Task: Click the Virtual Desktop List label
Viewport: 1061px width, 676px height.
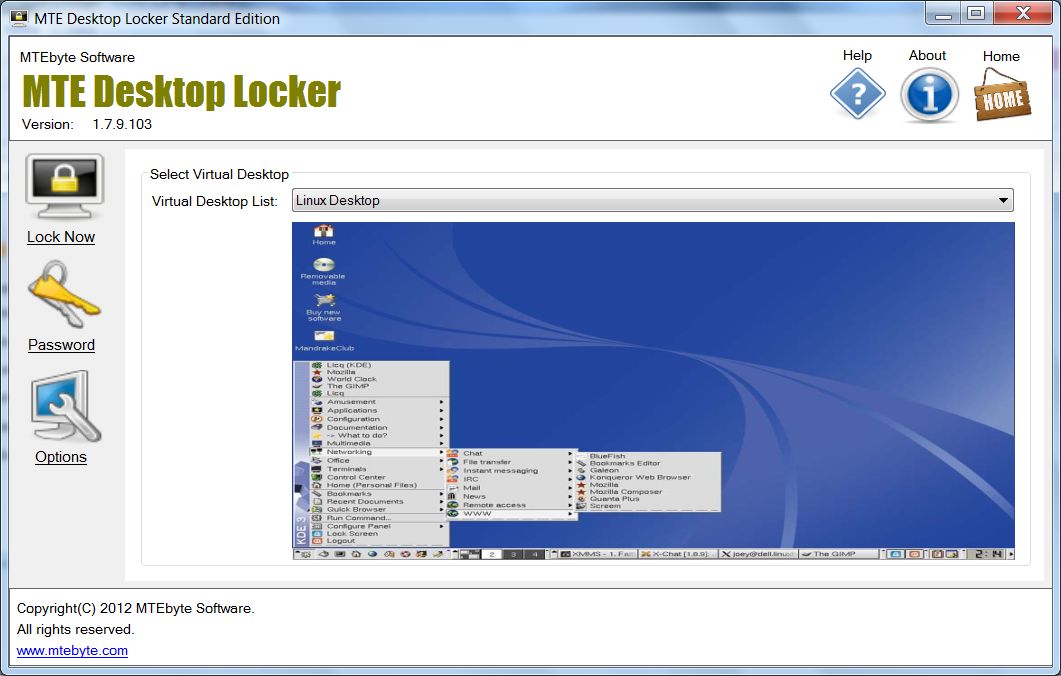Action: (x=215, y=202)
